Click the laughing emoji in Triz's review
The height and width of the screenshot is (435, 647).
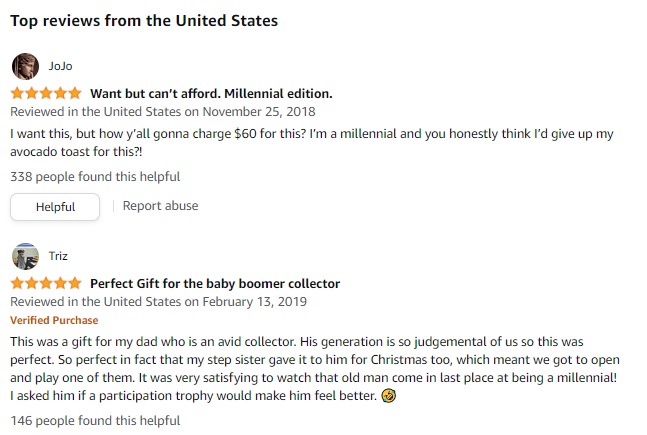tap(389, 395)
